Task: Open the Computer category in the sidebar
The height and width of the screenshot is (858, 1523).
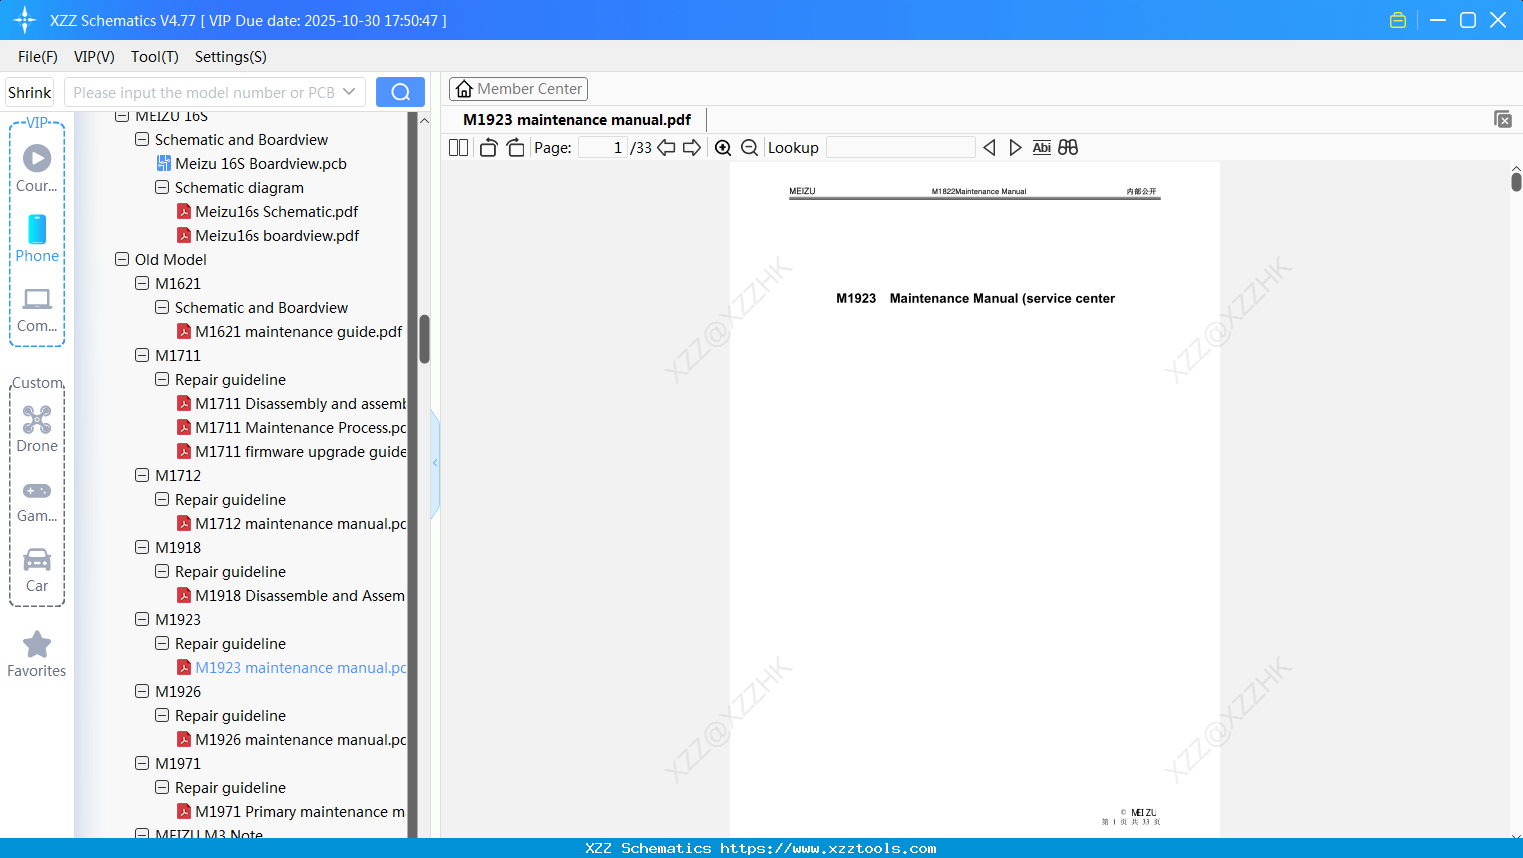Action: click(37, 310)
